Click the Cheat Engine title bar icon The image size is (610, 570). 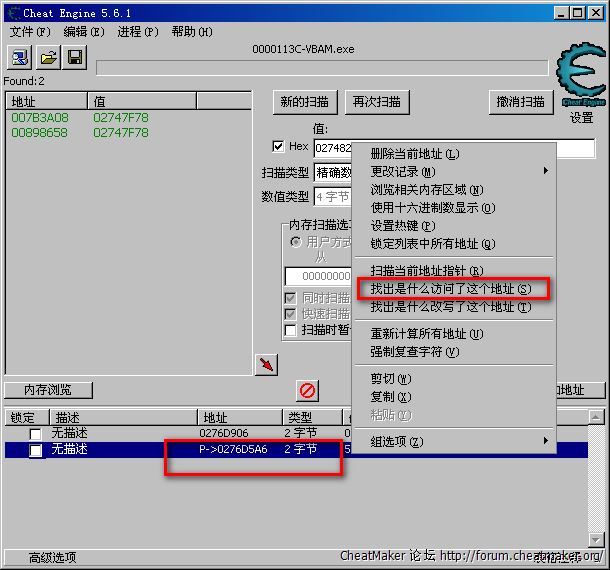[13, 12]
